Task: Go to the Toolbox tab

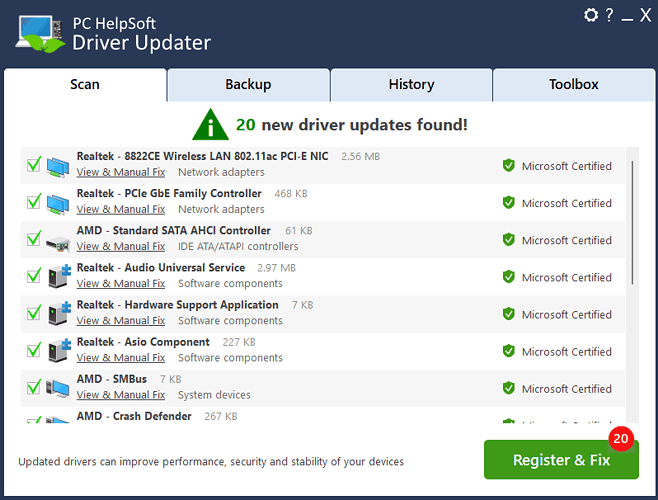Action: (x=574, y=84)
